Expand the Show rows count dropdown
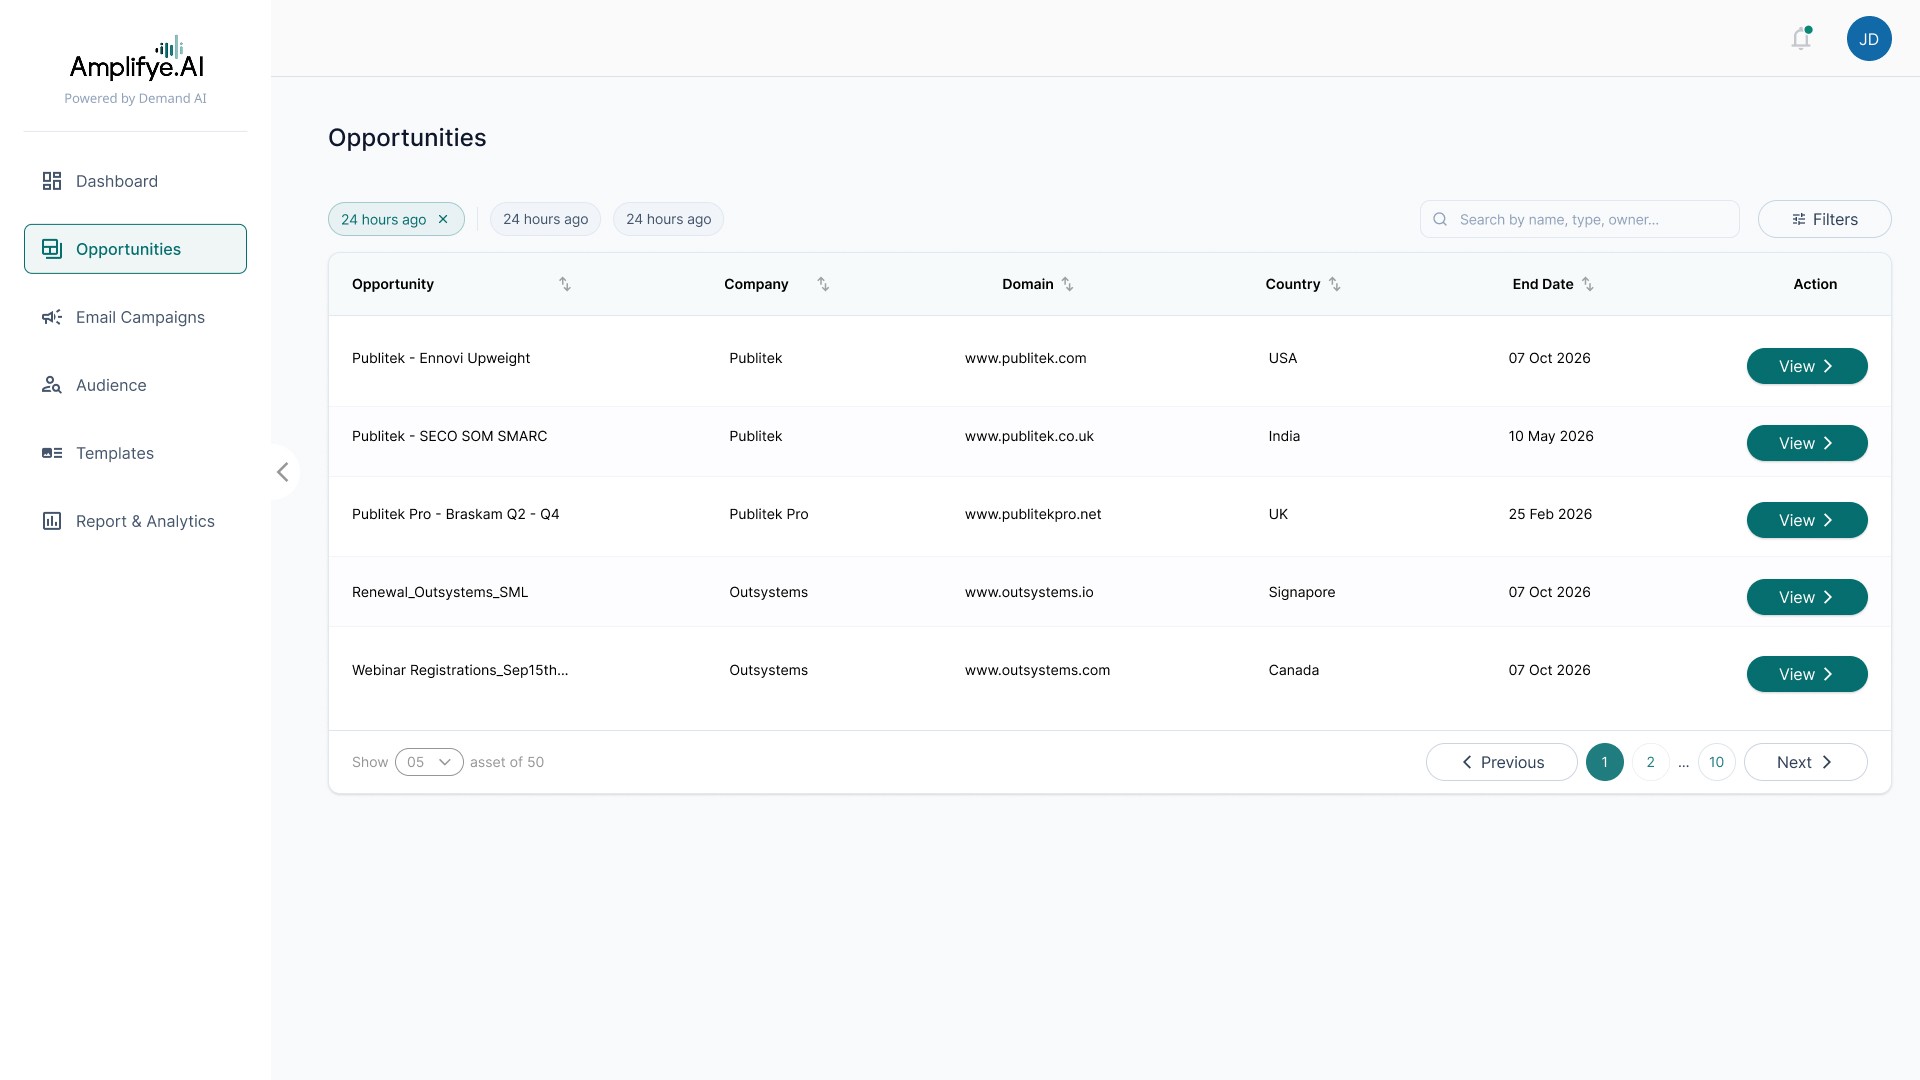This screenshot has height=1080, width=1920. [429, 762]
